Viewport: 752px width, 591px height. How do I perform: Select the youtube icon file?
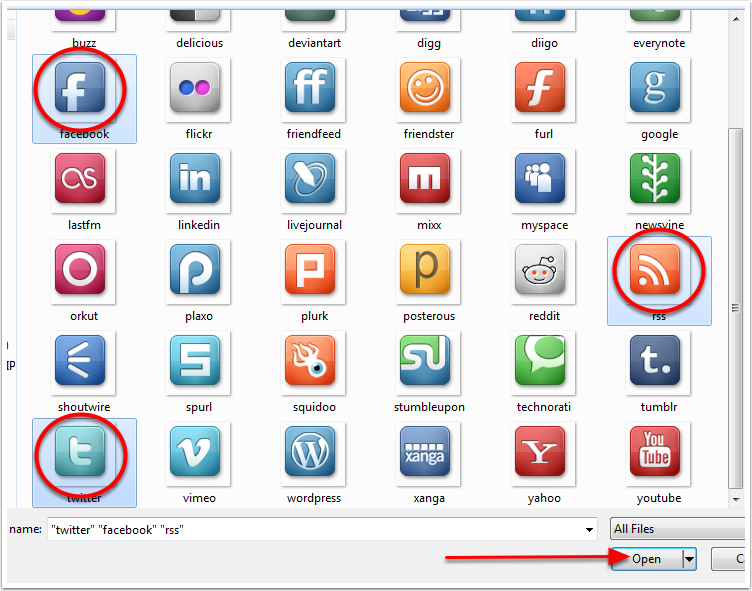coord(656,452)
